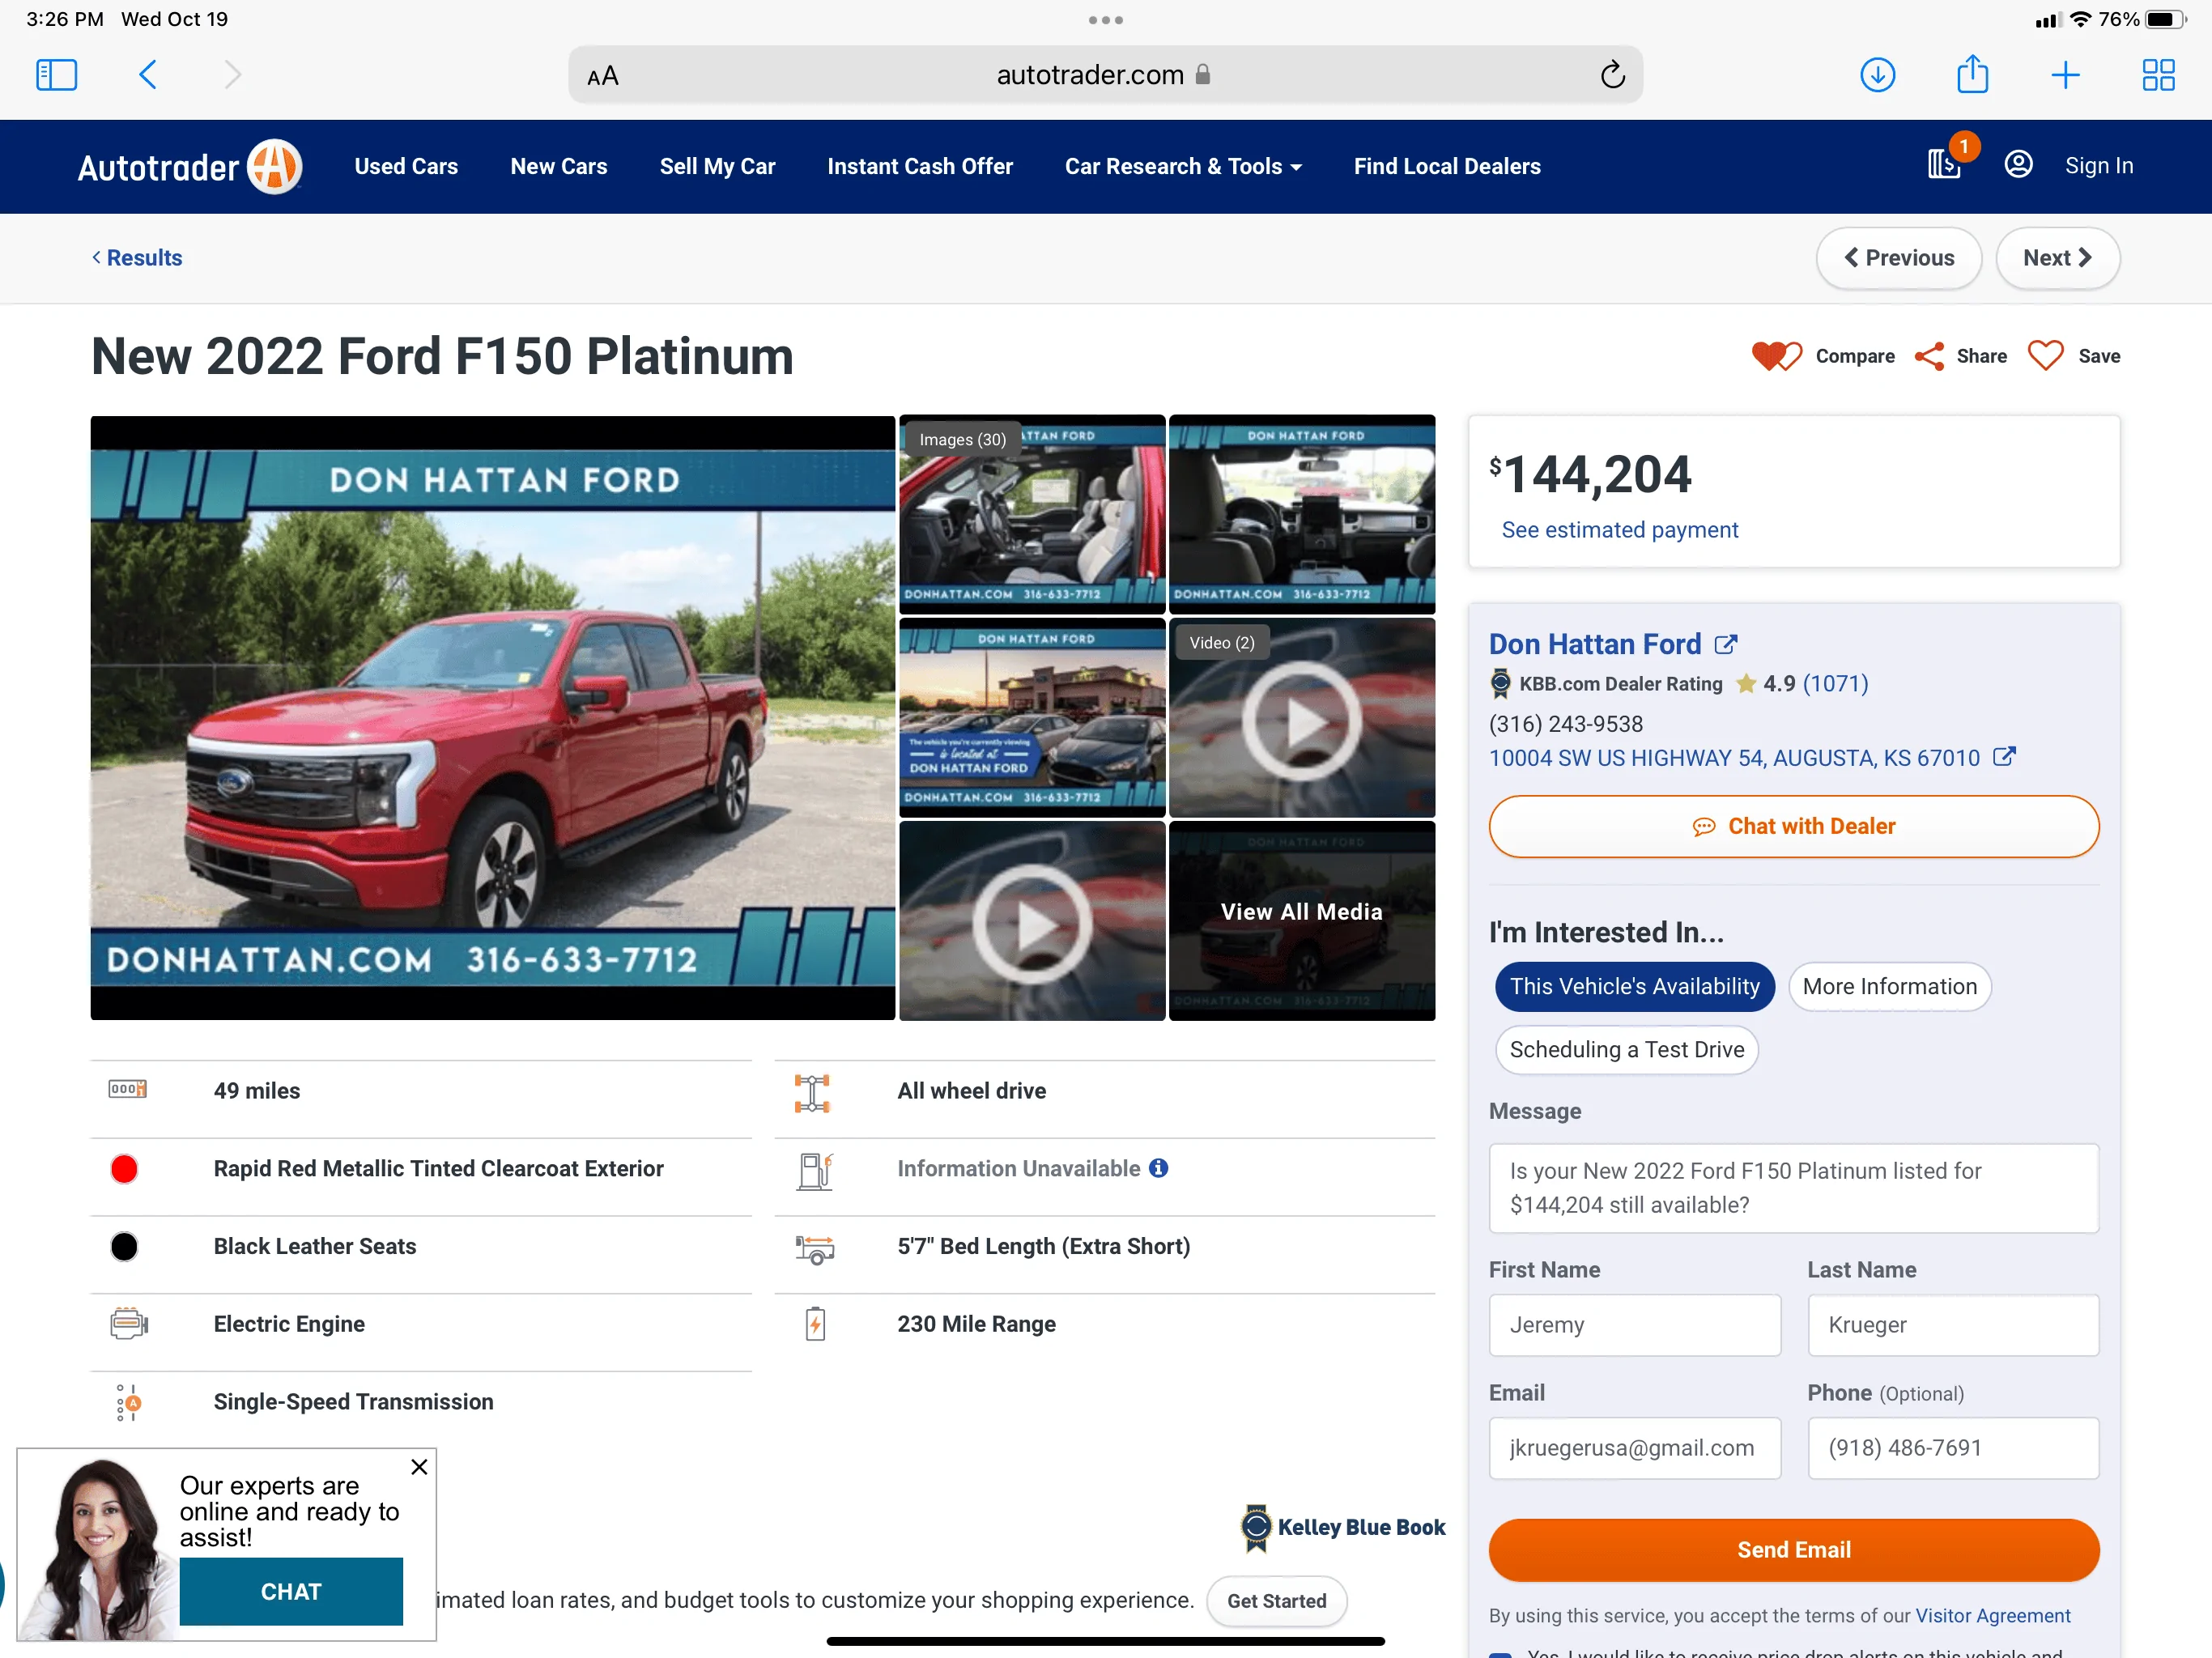Viewport: 2212px width, 1658px height.
Task: Open the Sell My Car menu
Action: click(x=717, y=166)
